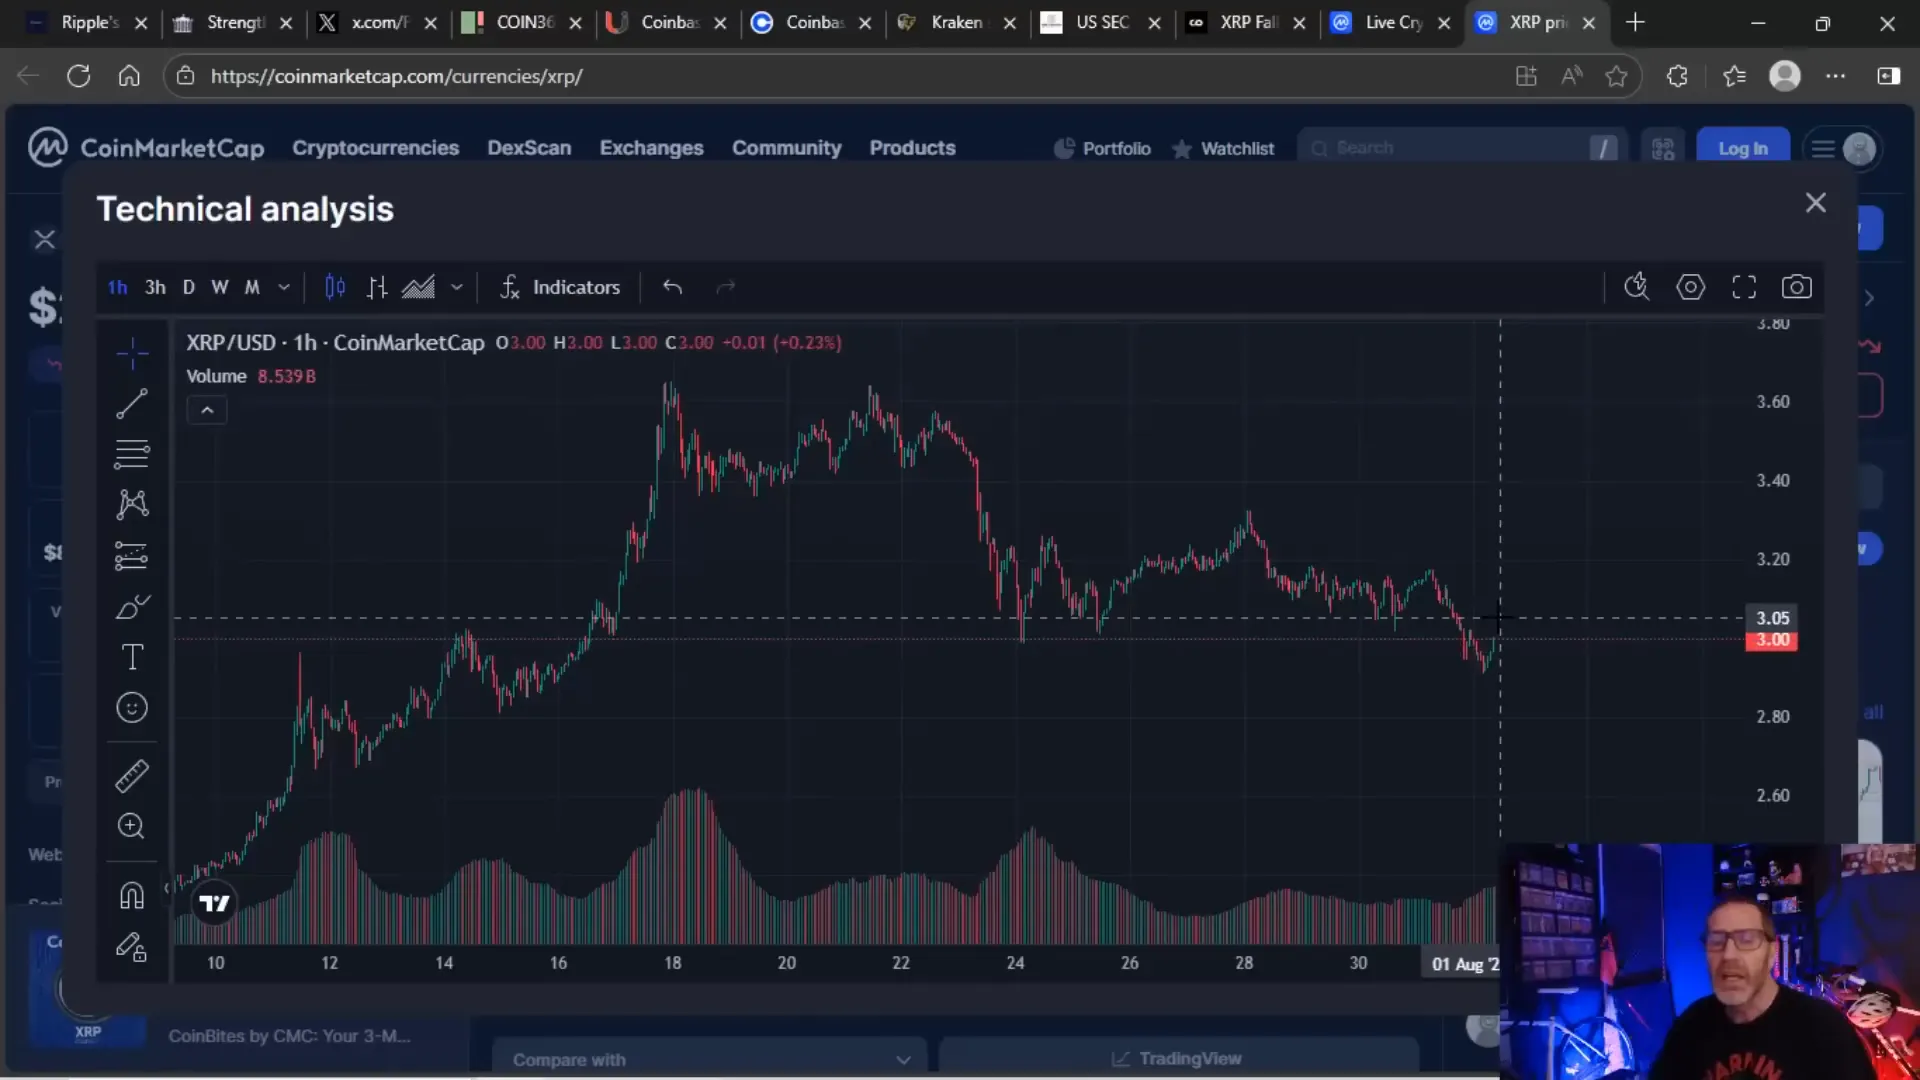The image size is (1920, 1080).
Task: Switch to area chart style
Action: [418, 288]
